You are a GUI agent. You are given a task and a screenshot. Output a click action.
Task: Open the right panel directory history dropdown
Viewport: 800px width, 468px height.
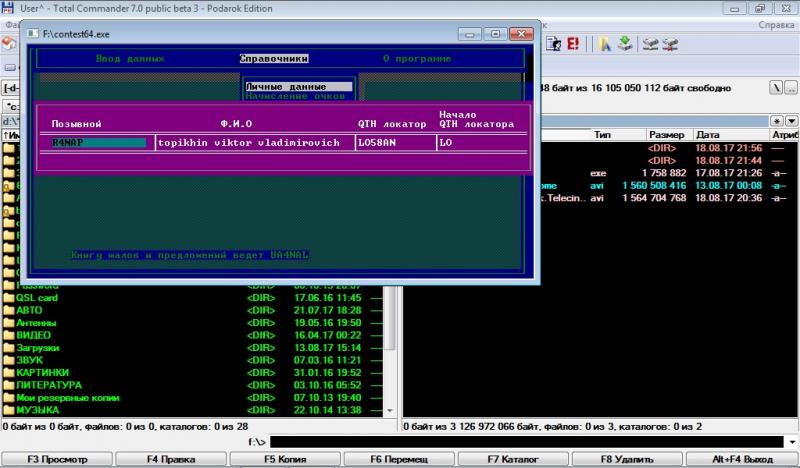791,120
